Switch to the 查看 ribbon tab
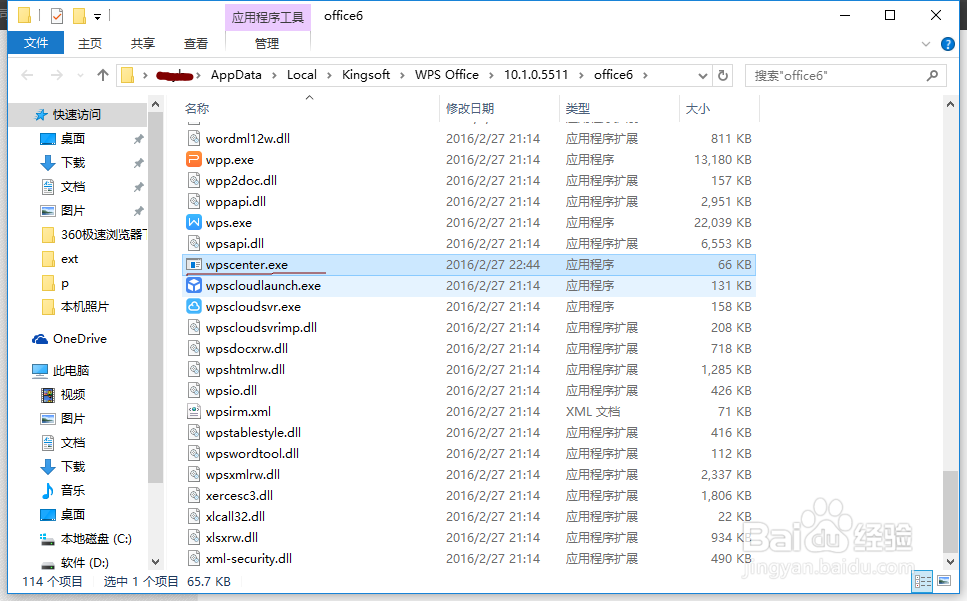Image resolution: width=967 pixels, height=601 pixels. pos(196,43)
